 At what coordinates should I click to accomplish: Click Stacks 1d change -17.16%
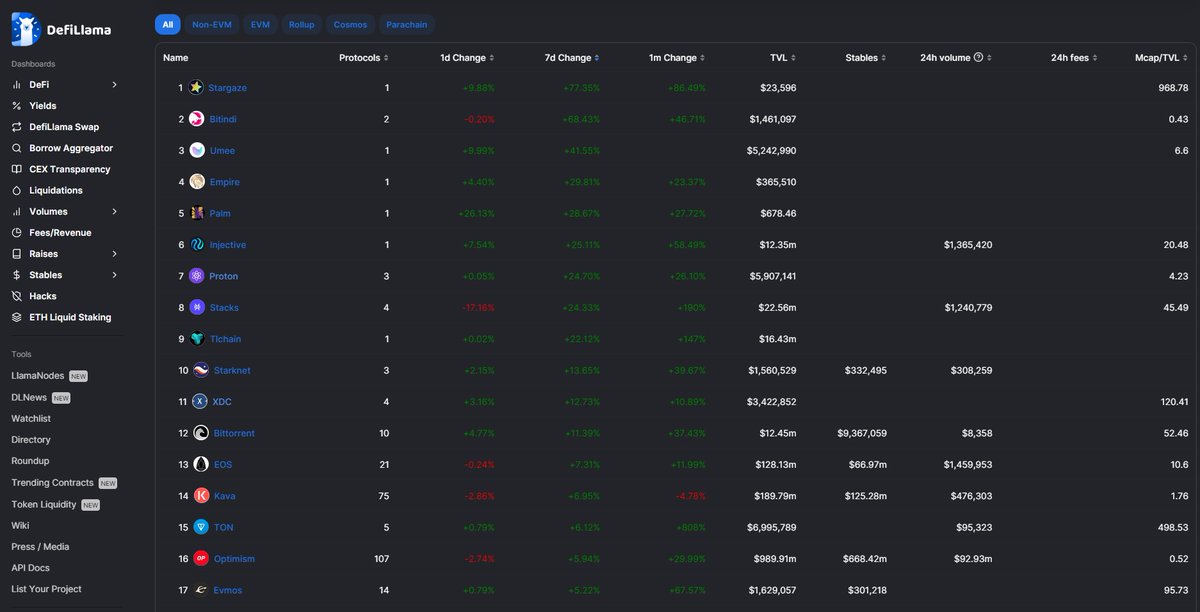[478, 307]
